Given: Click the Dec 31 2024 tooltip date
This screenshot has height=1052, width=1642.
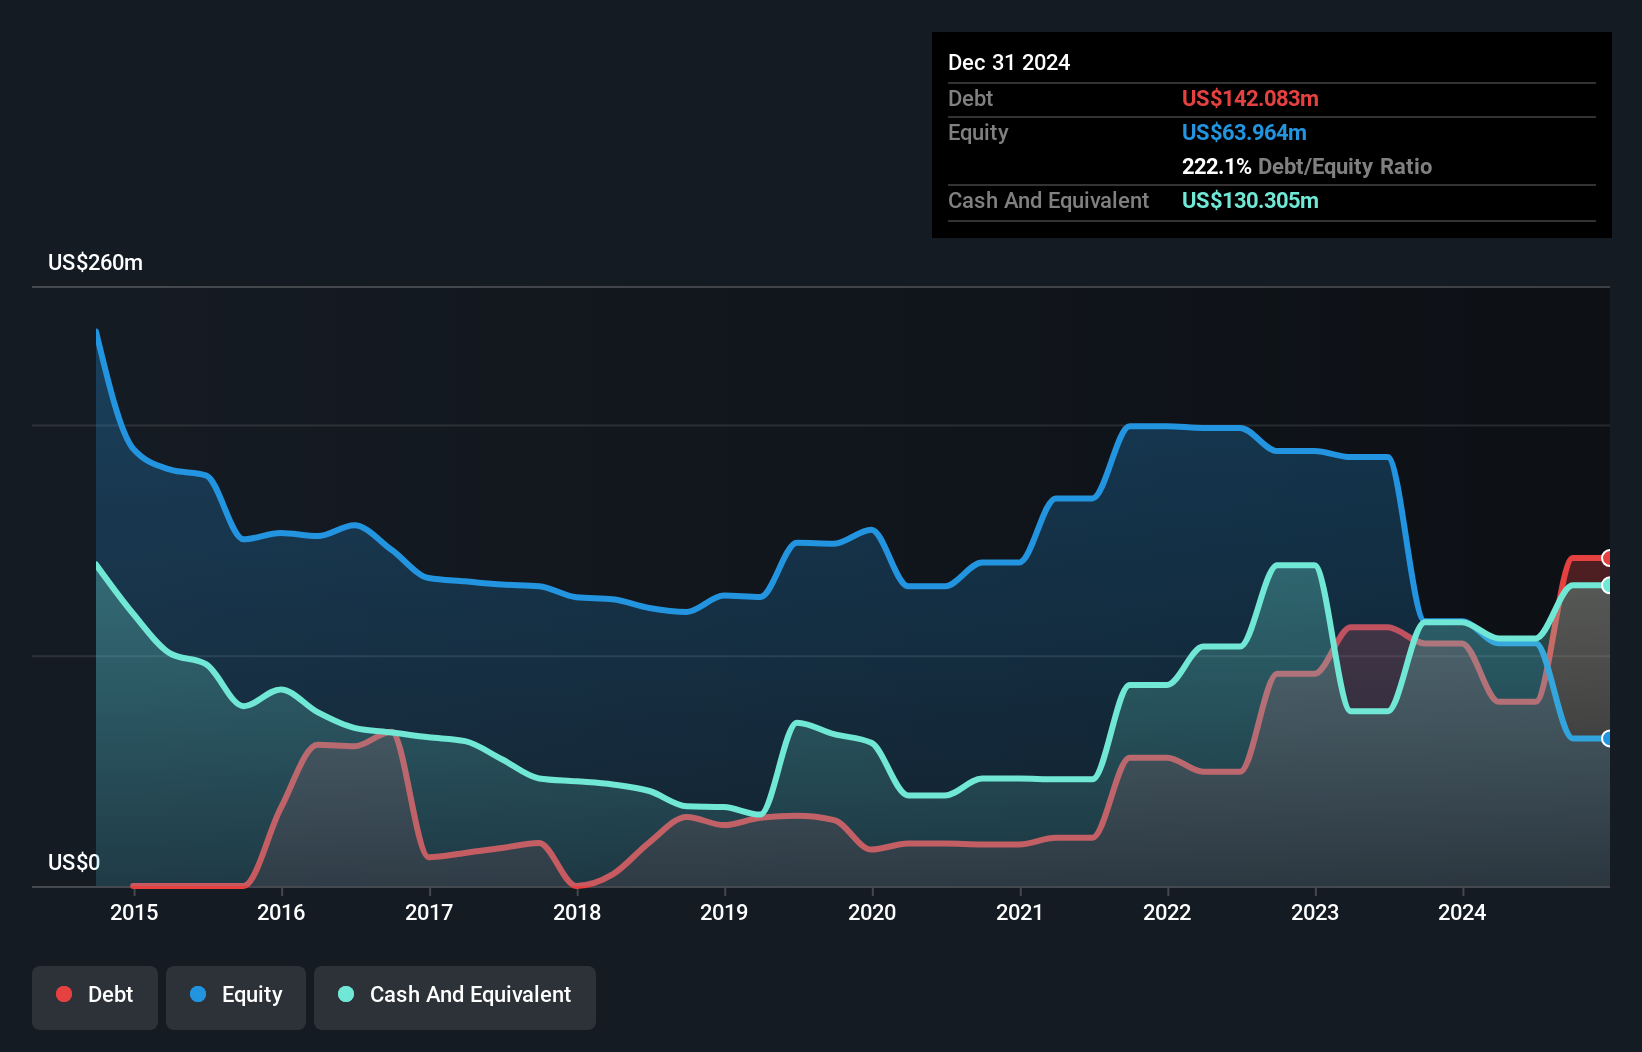Looking at the screenshot, I should coord(1009,63).
